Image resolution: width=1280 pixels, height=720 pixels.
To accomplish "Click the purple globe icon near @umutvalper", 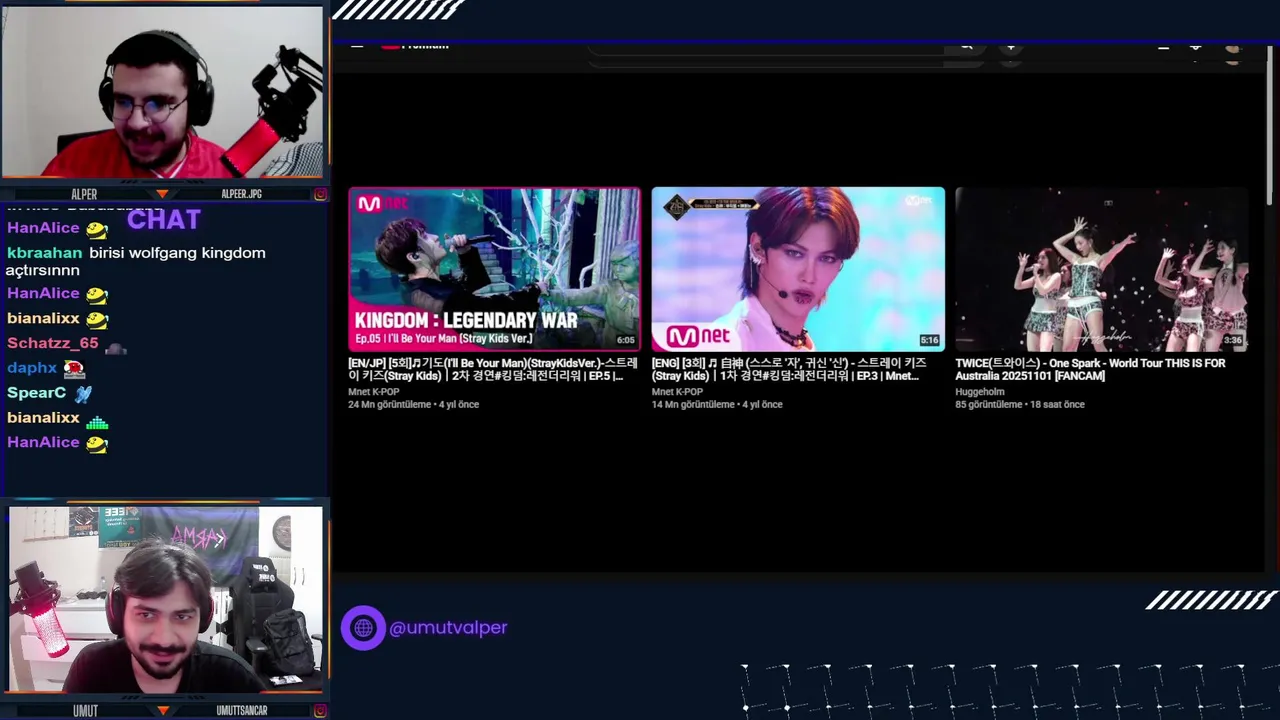I will (363, 628).
